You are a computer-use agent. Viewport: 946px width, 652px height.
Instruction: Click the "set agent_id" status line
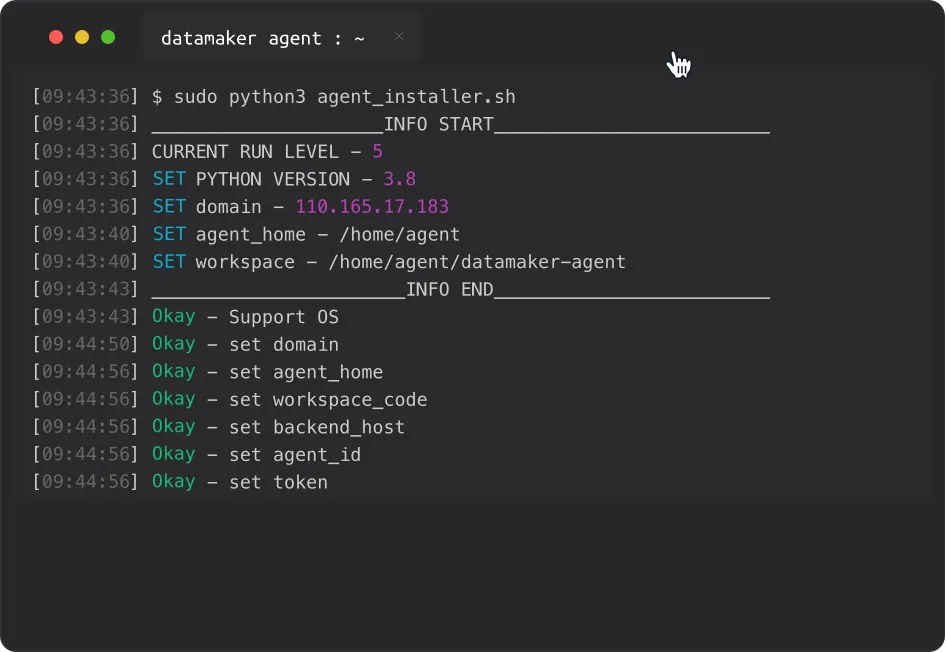(256, 455)
